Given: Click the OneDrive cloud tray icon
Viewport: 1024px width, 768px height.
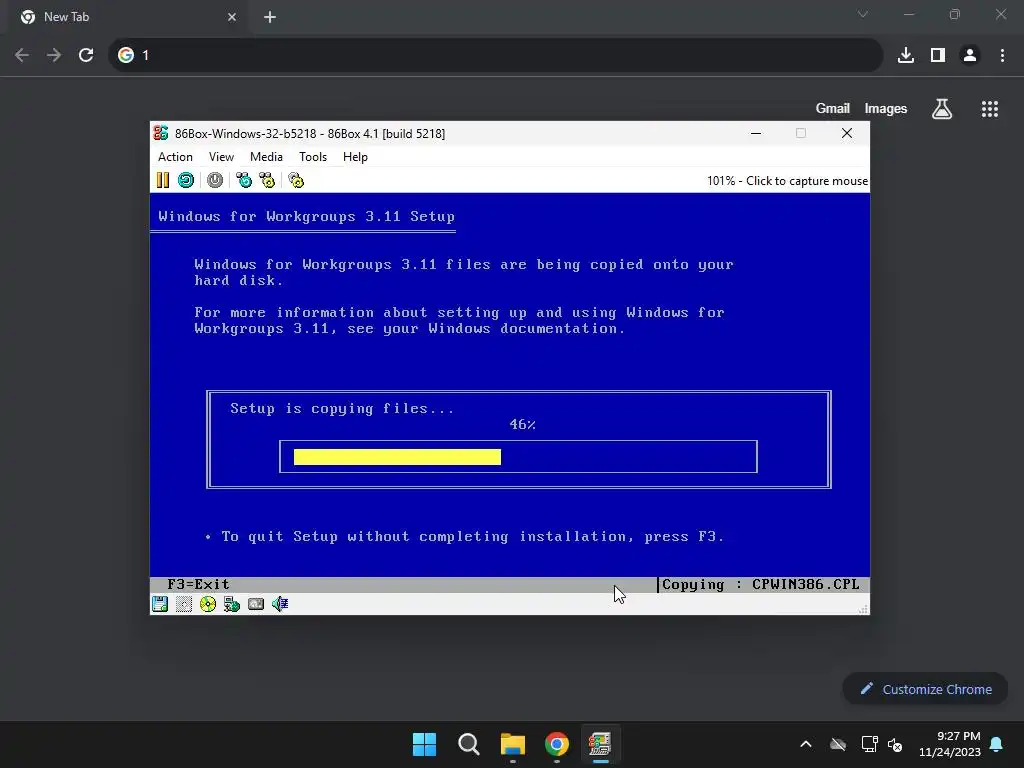Looking at the screenshot, I should point(838,744).
